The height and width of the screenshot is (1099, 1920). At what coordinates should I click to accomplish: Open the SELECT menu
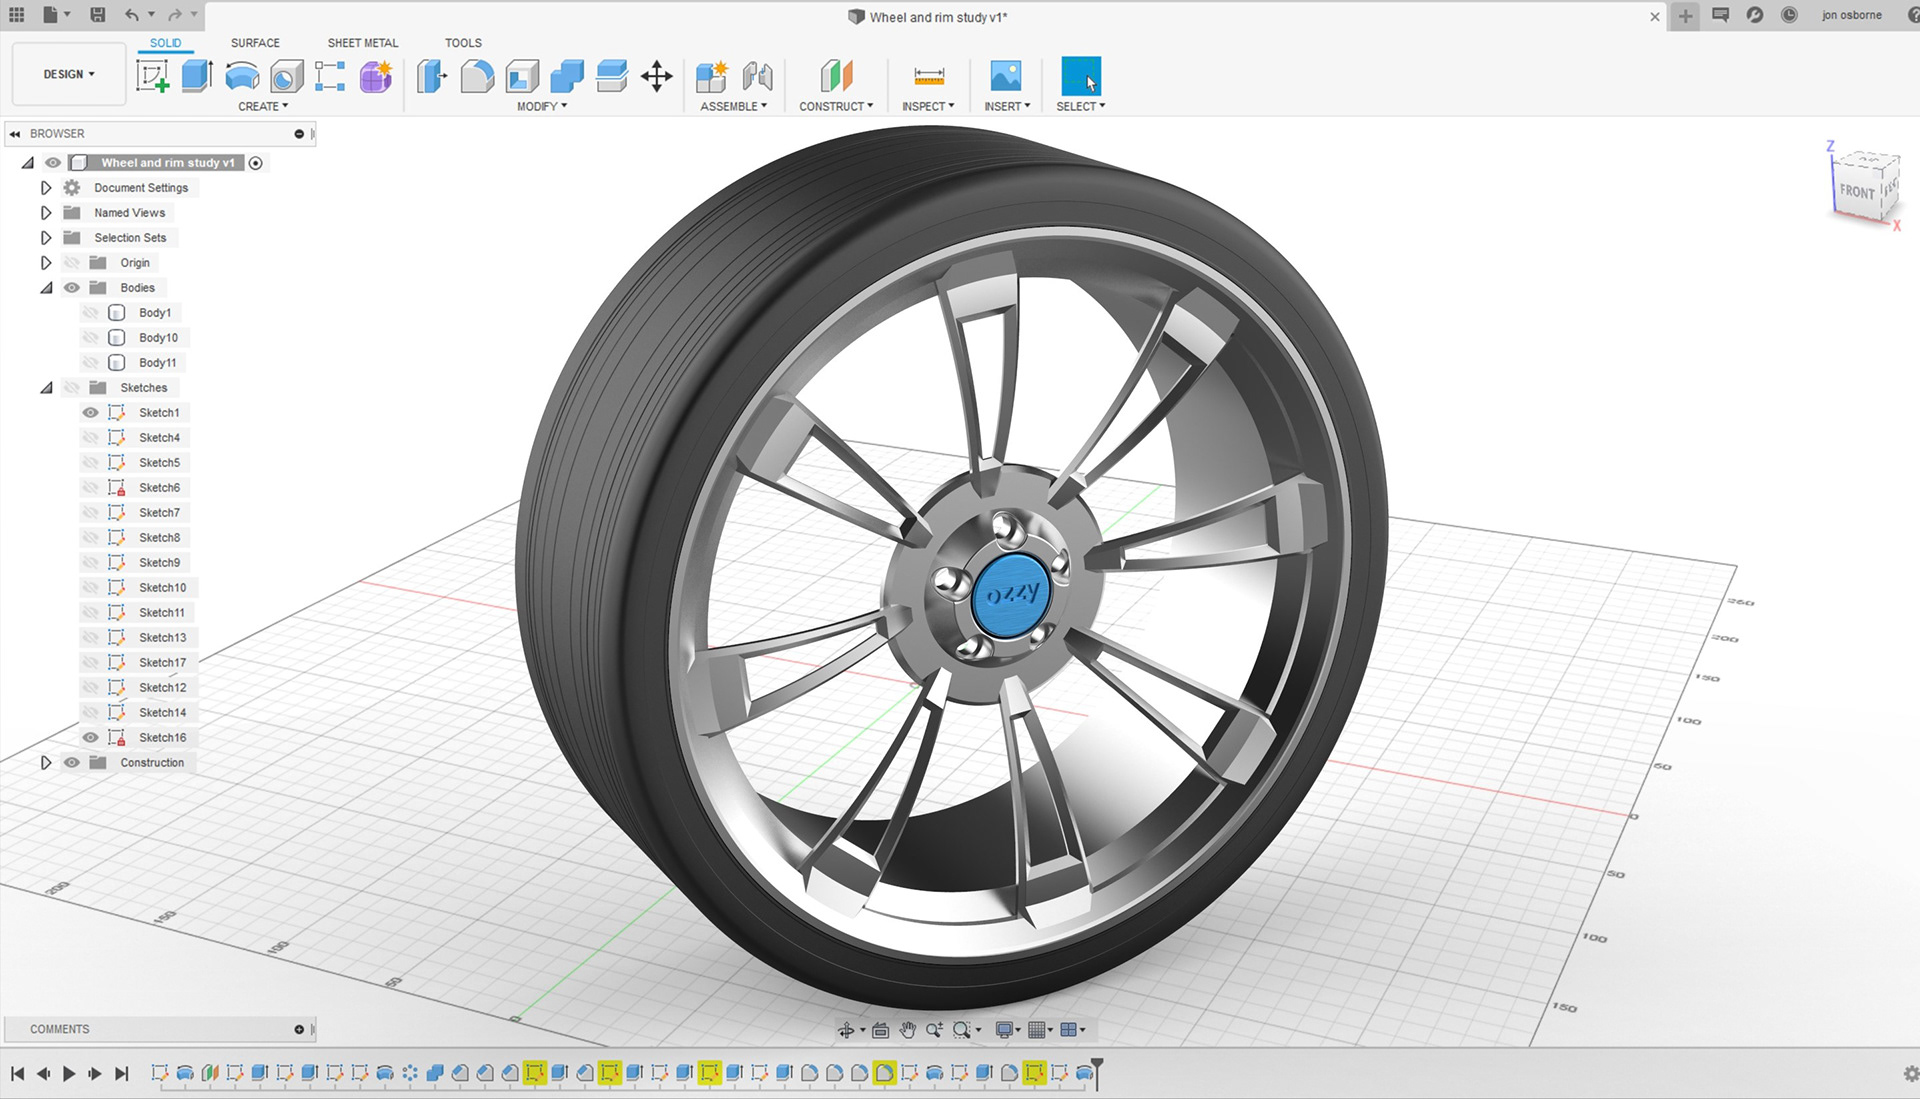pyautogui.click(x=1081, y=106)
